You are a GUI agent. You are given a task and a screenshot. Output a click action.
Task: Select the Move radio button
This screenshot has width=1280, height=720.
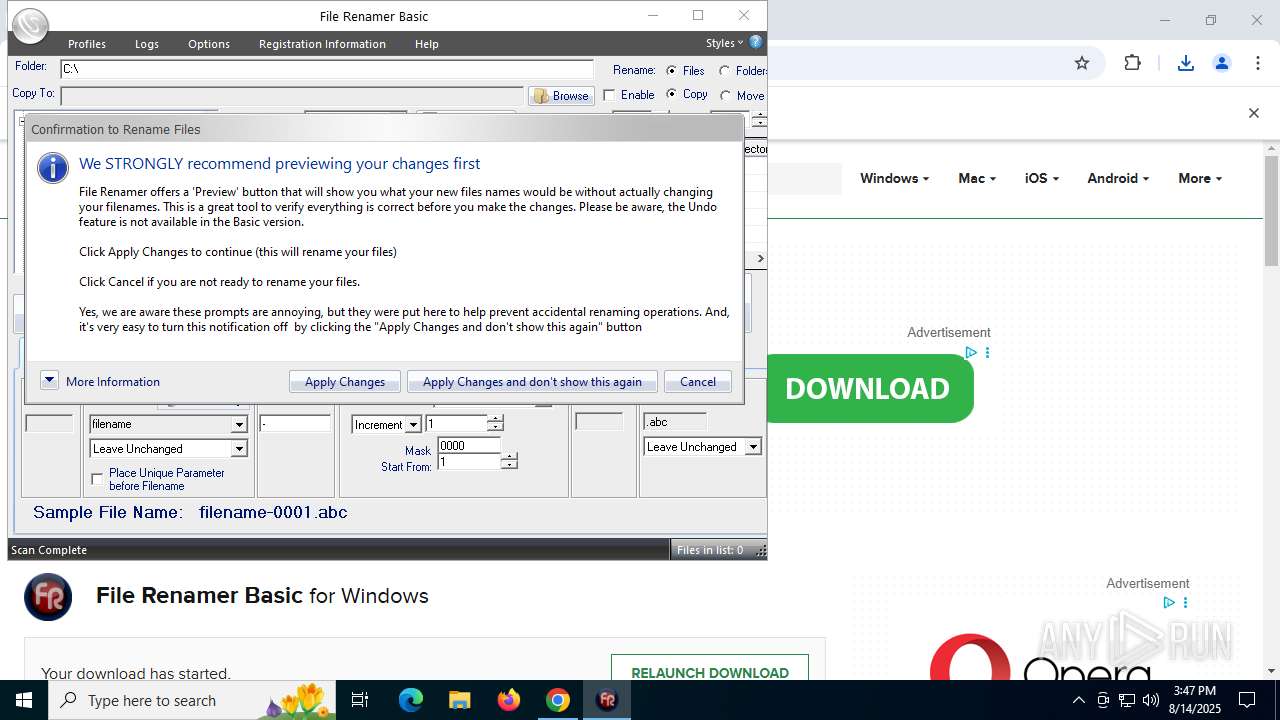point(725,95)
